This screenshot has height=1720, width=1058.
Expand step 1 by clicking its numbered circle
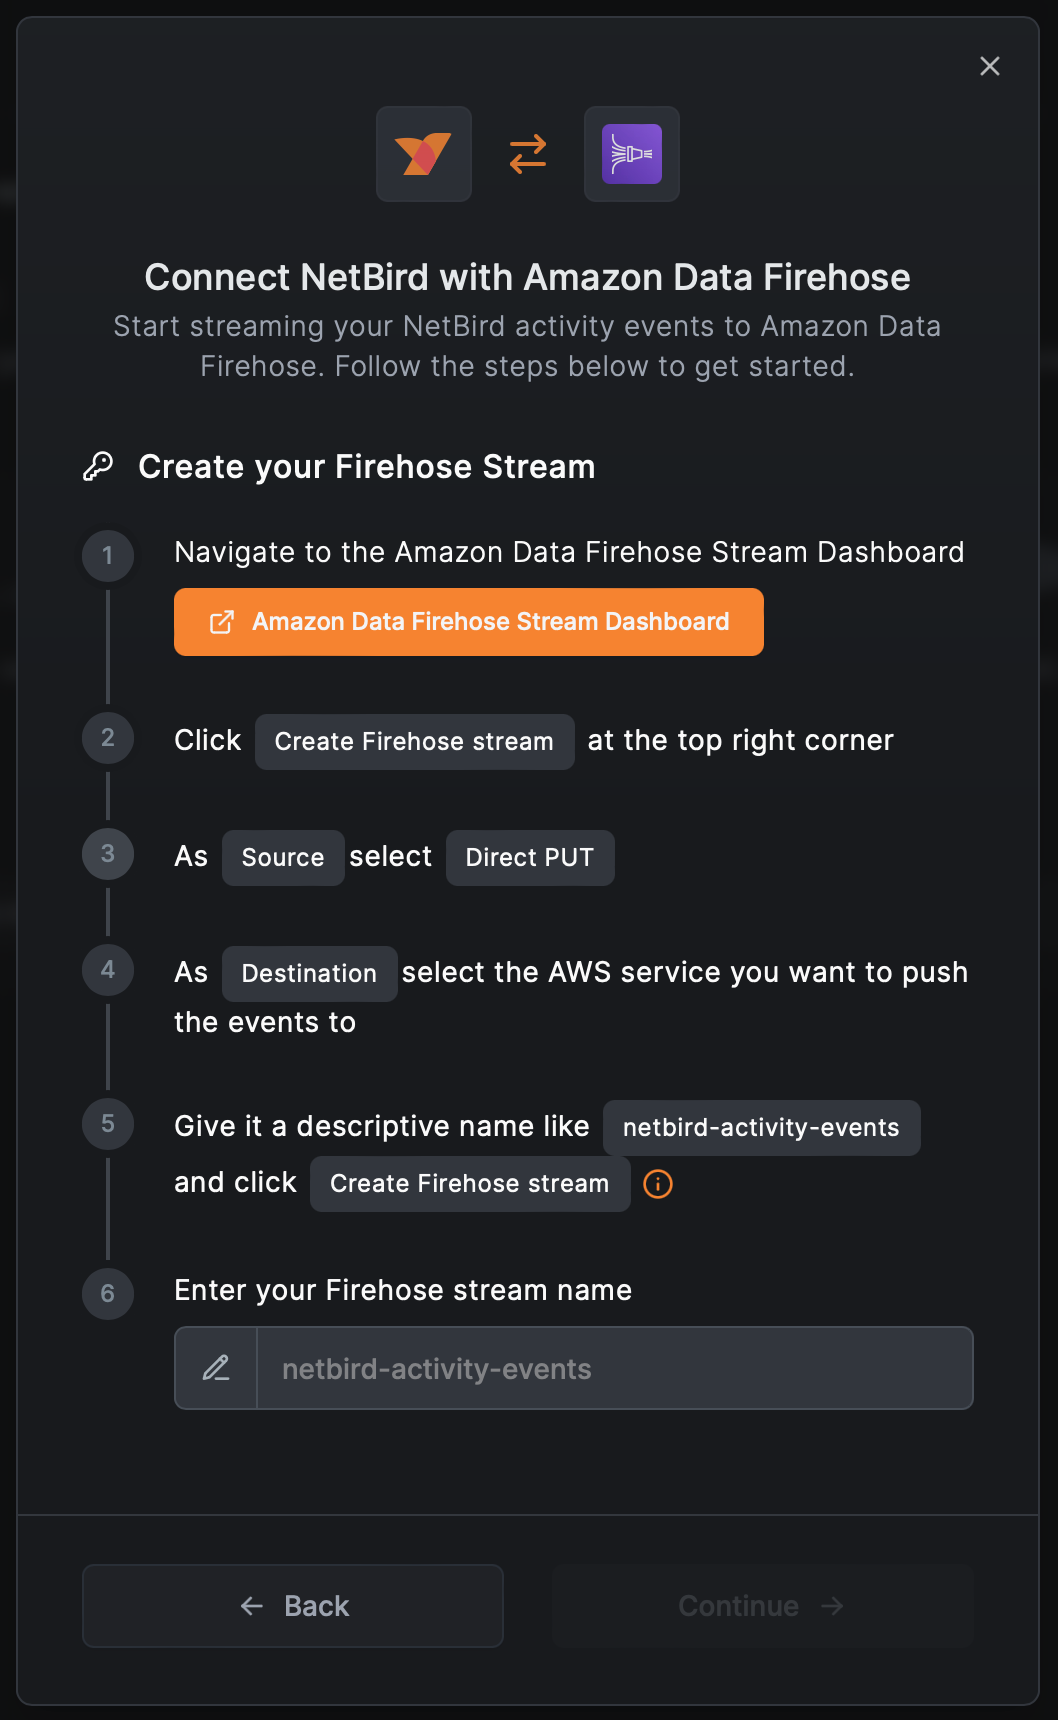(107, 556)
